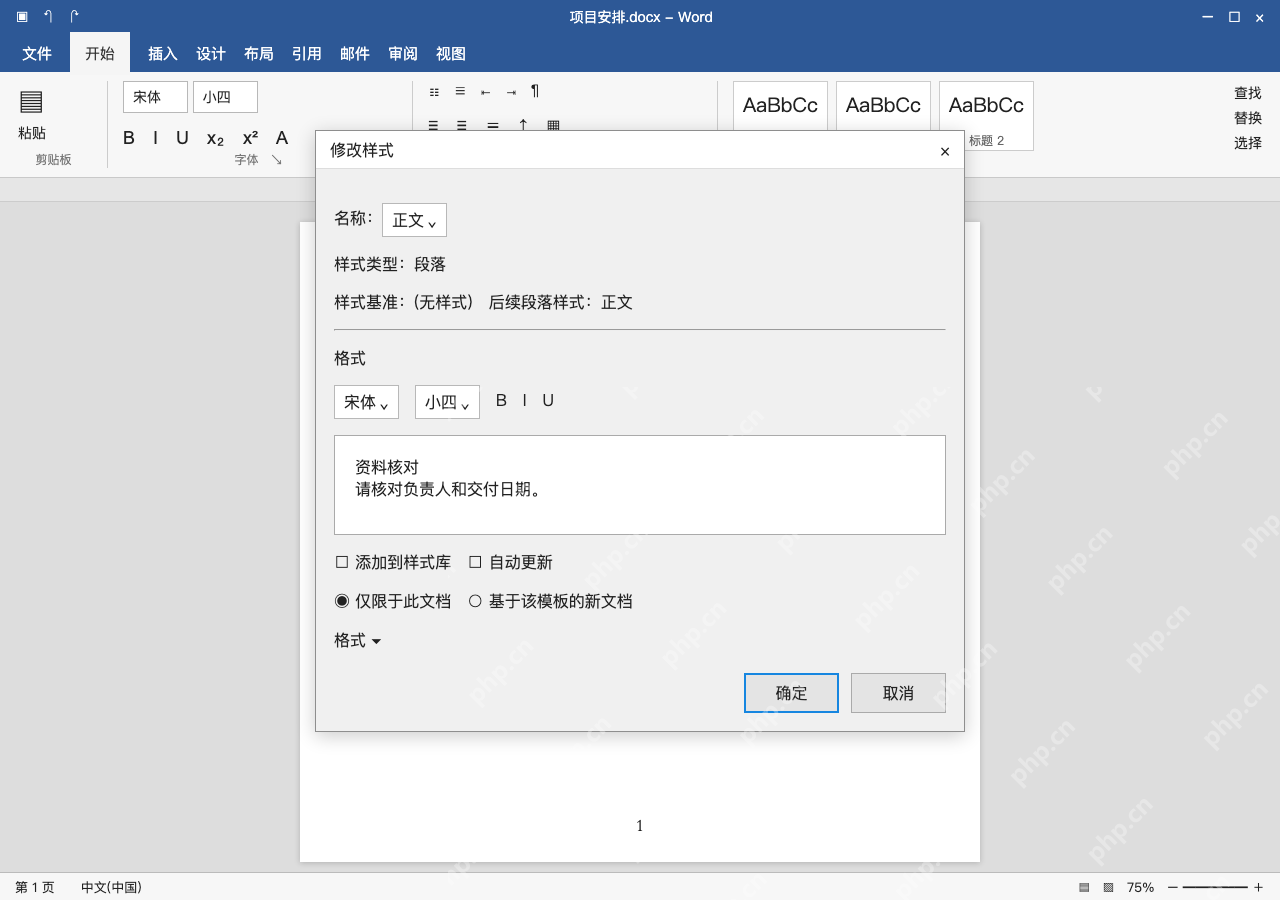Redo using the title bar arrow

[74, 16]
